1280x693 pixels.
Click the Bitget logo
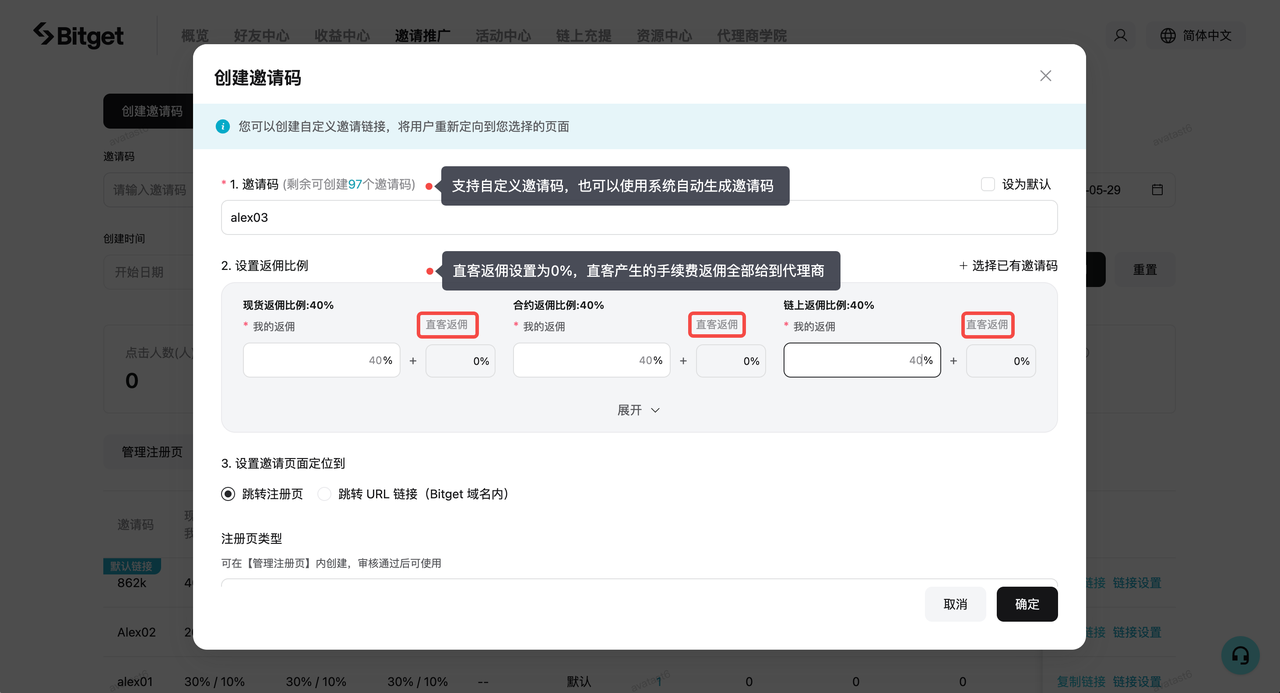[x=79, y=35]
